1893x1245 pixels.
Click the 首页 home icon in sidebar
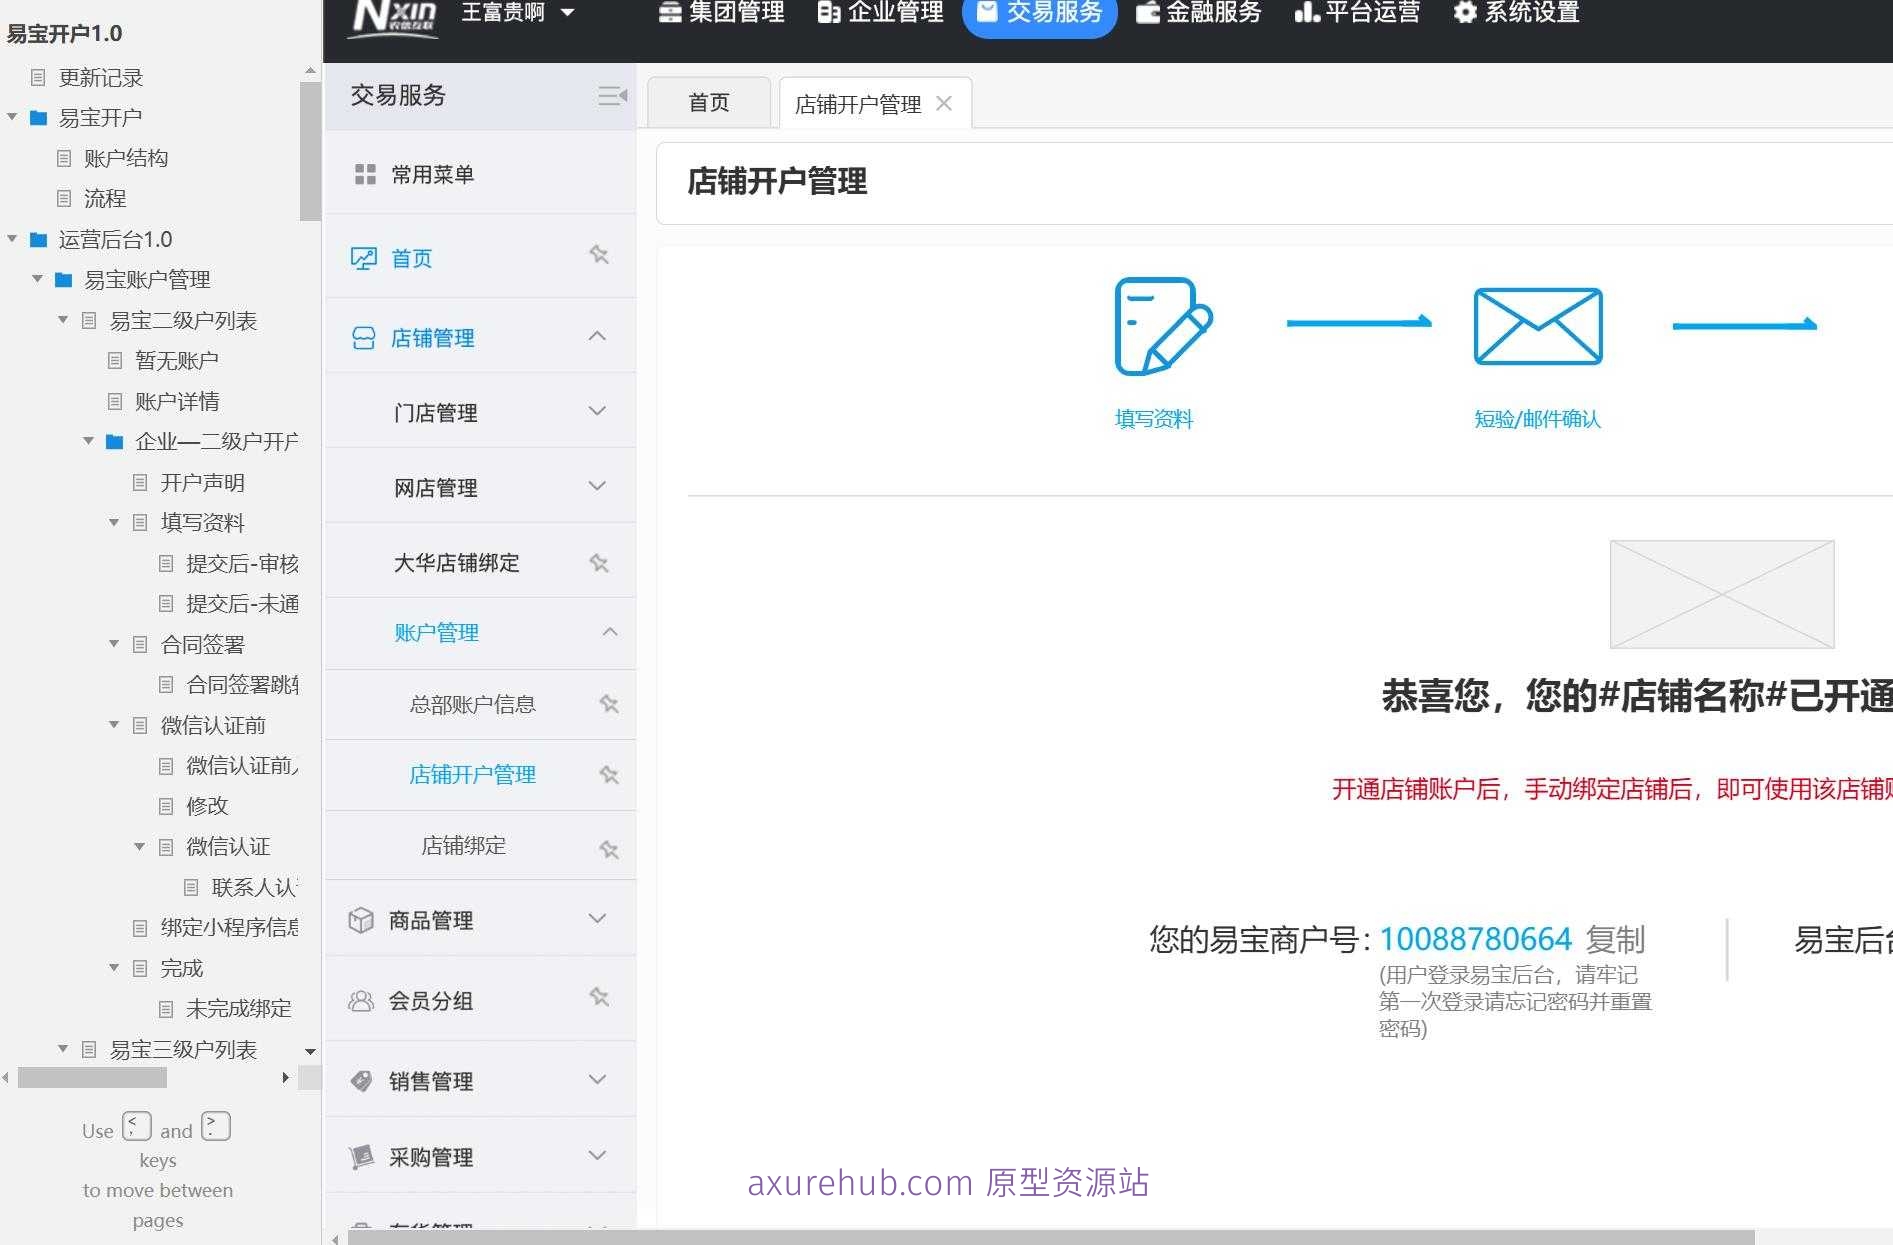tap(363, 257)
